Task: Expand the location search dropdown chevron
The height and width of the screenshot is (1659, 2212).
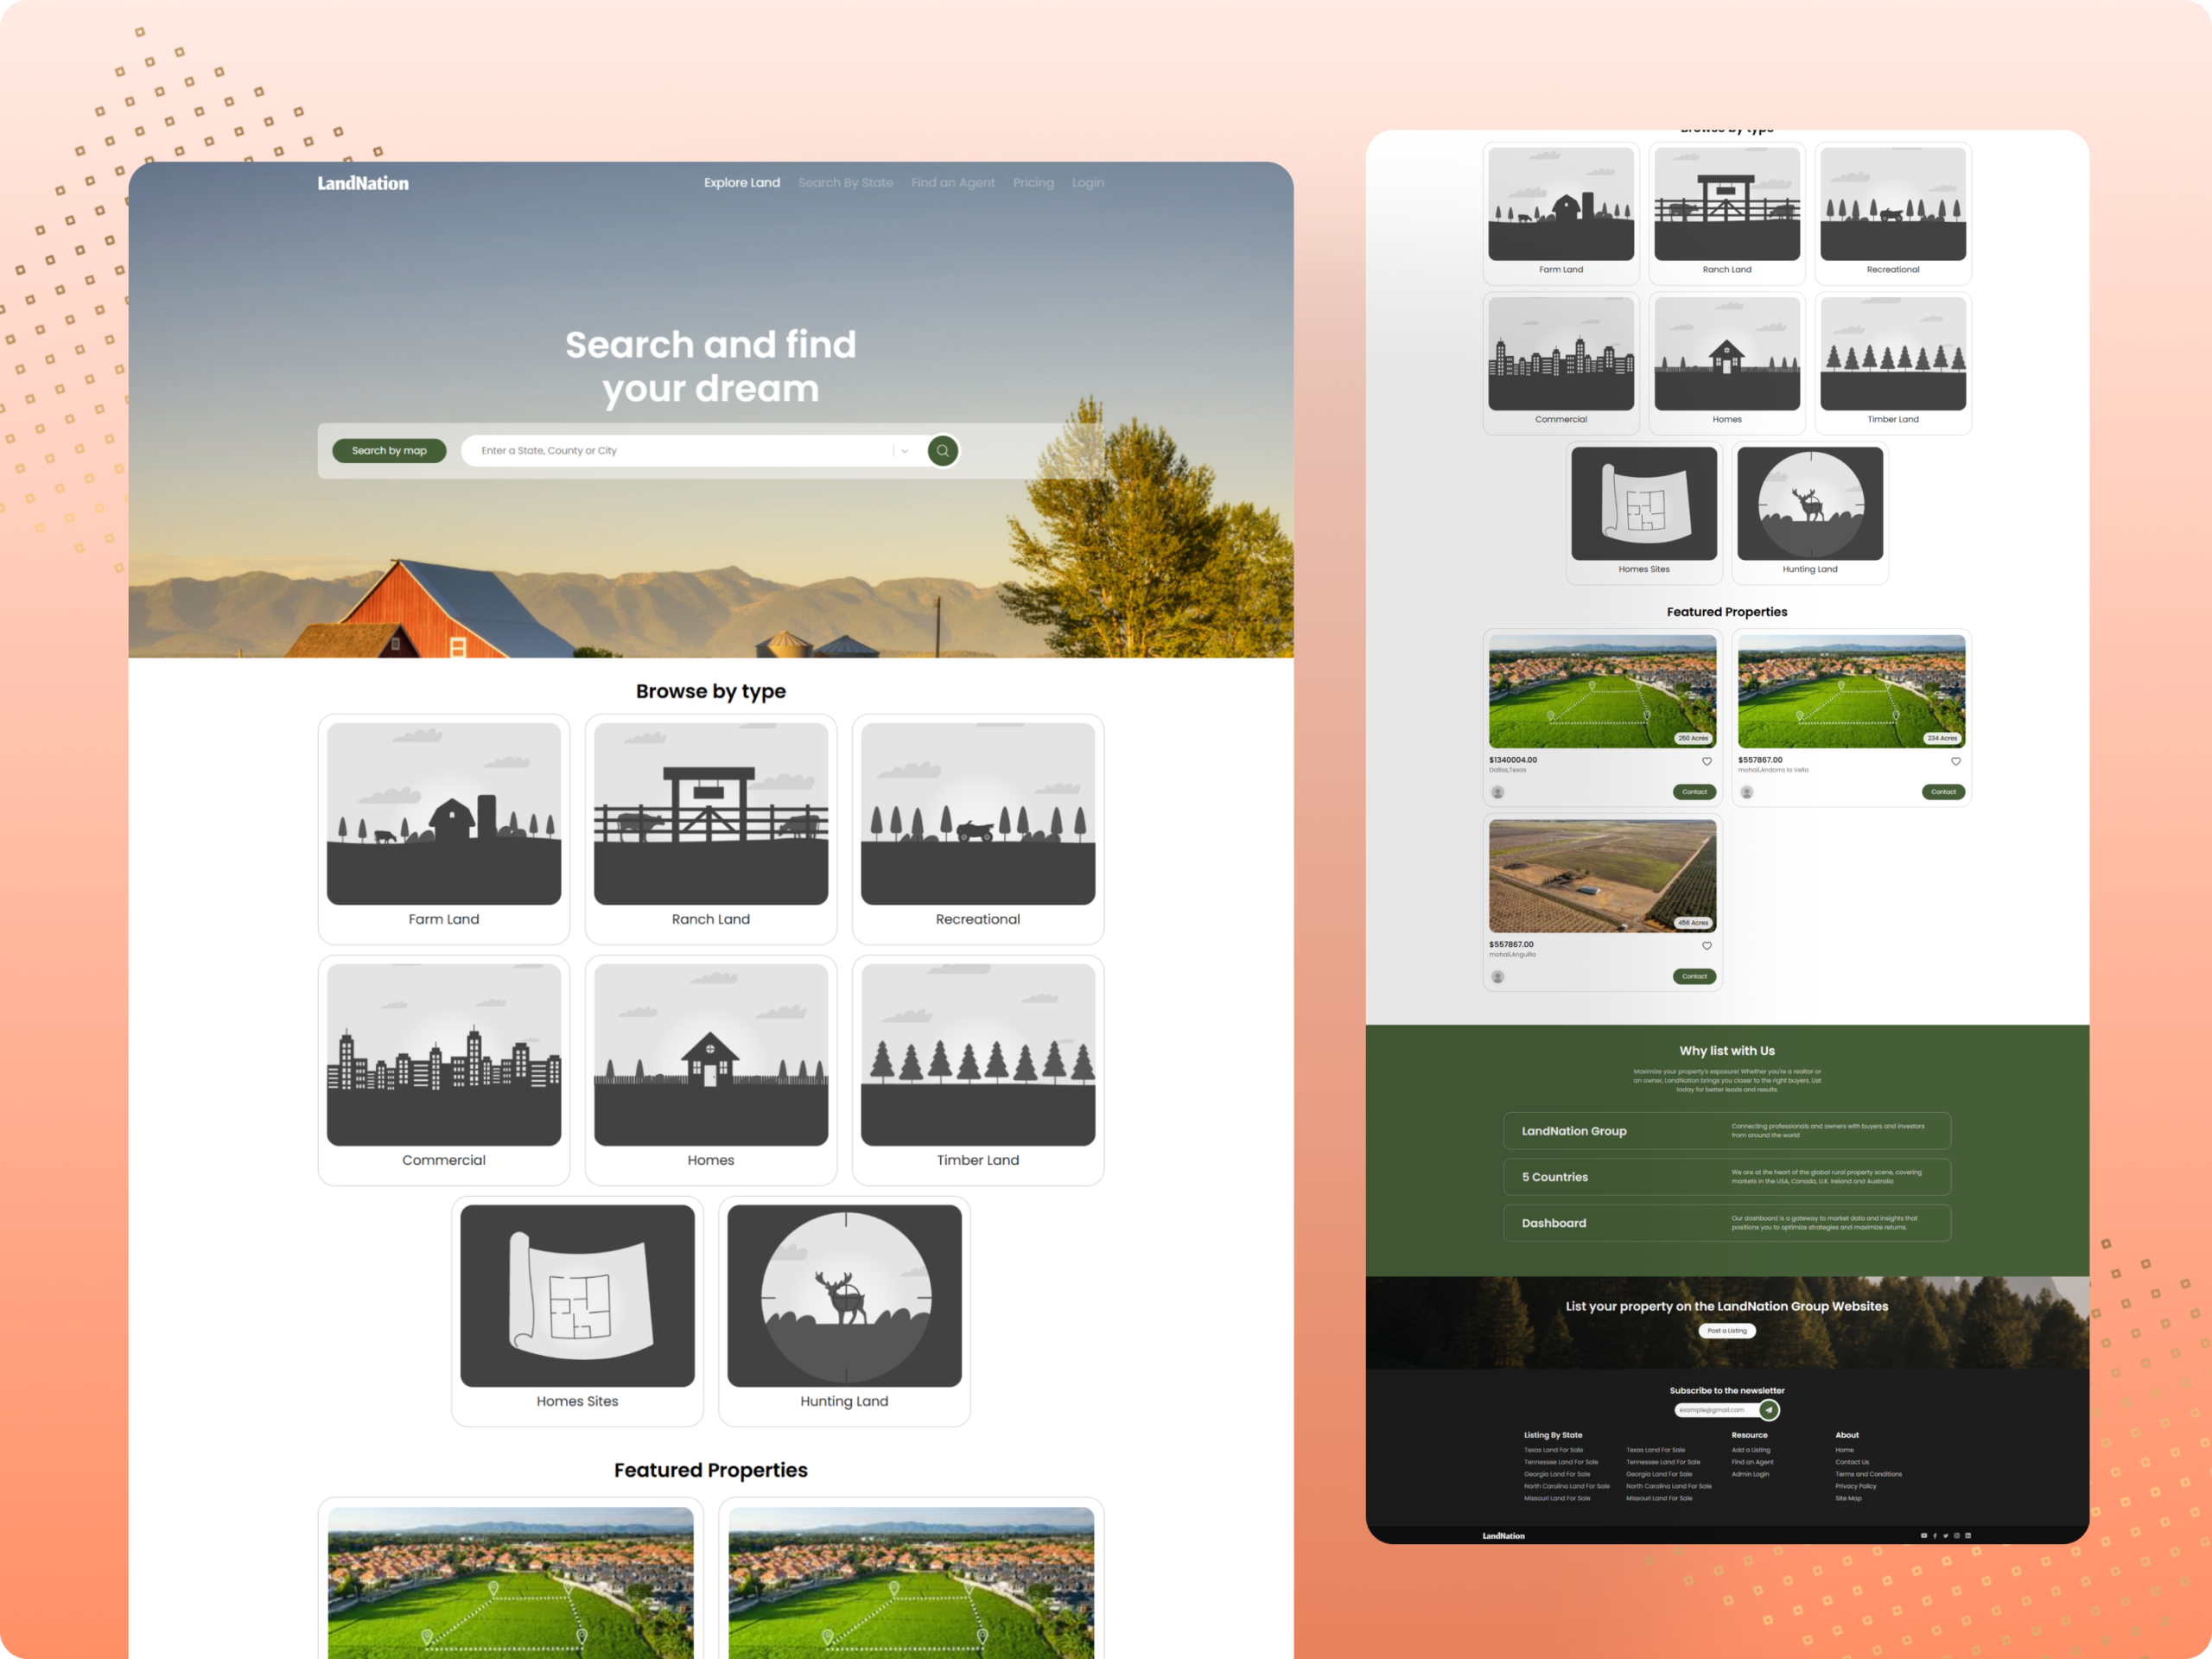Action: point(905,451)
